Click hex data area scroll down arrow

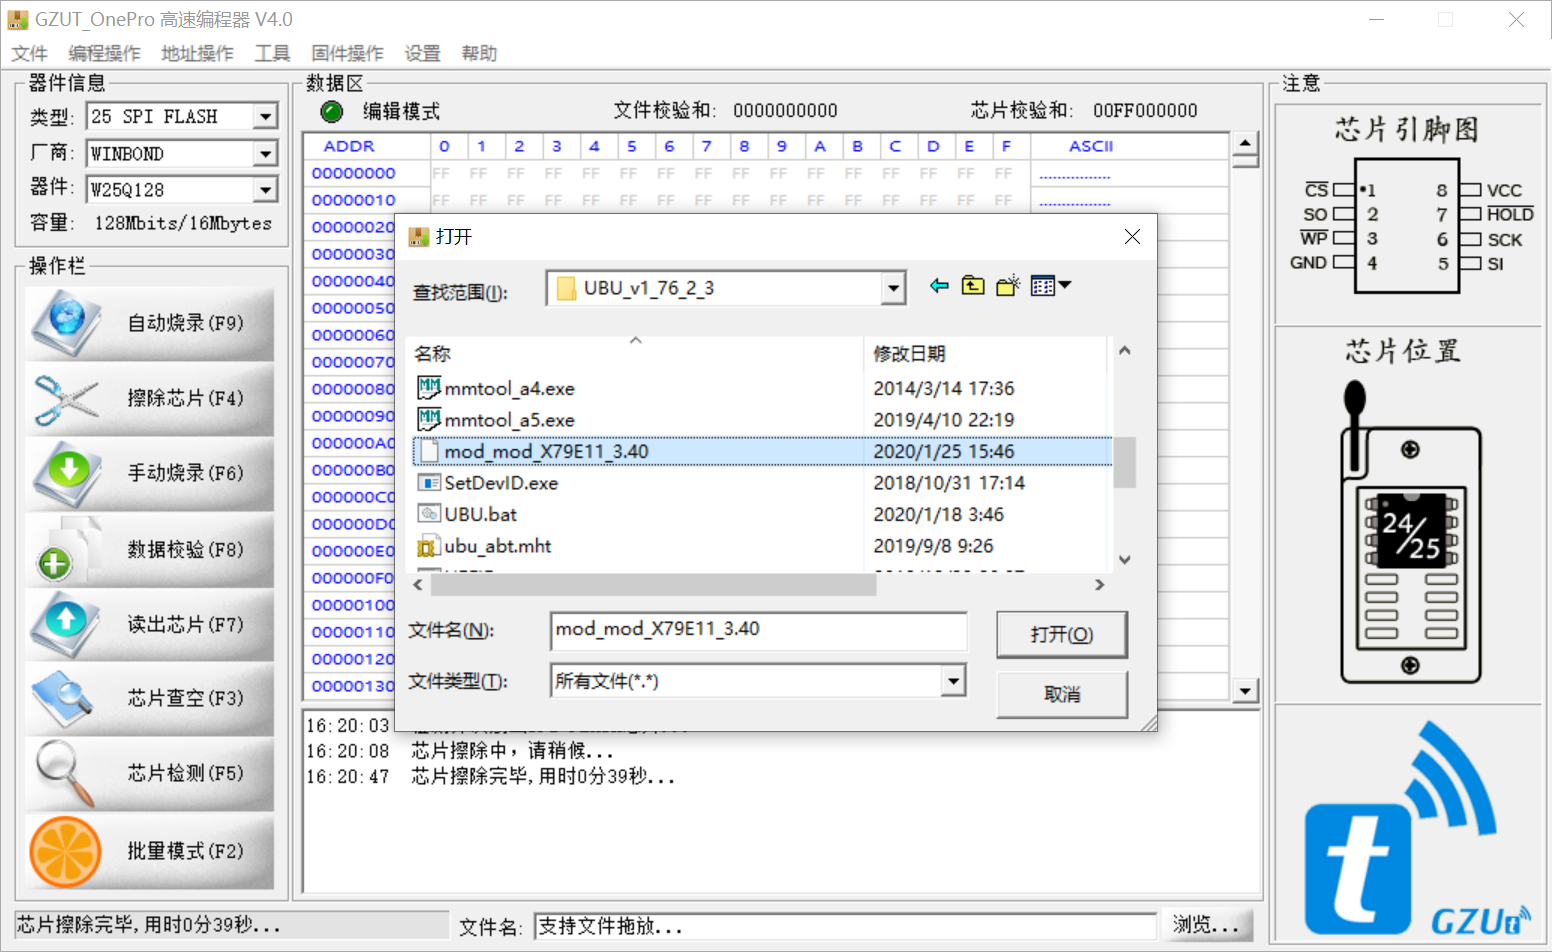[1245, 690]
